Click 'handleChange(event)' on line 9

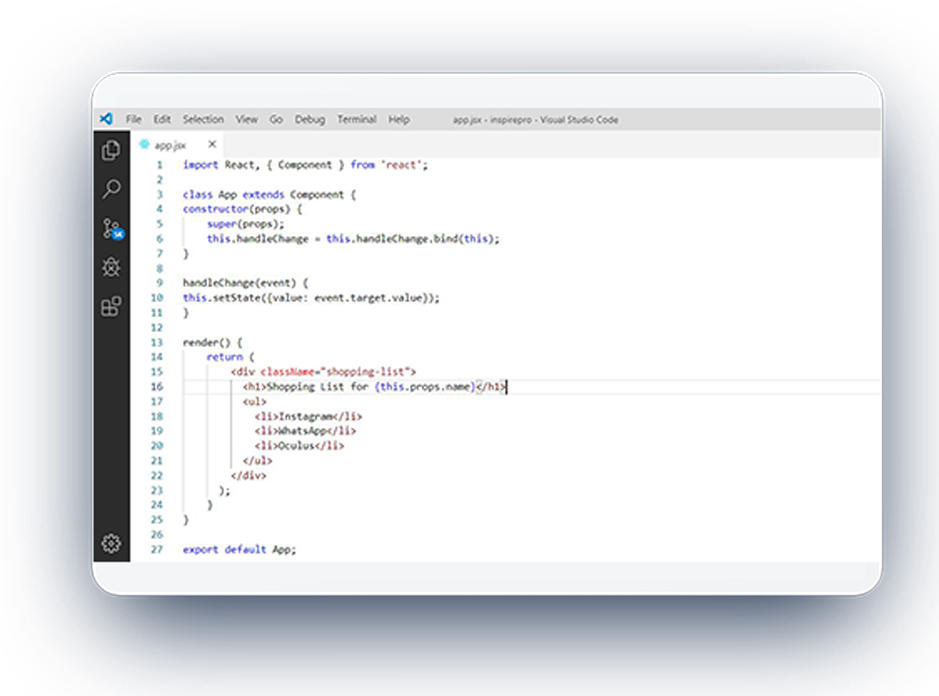pos(240,283)
